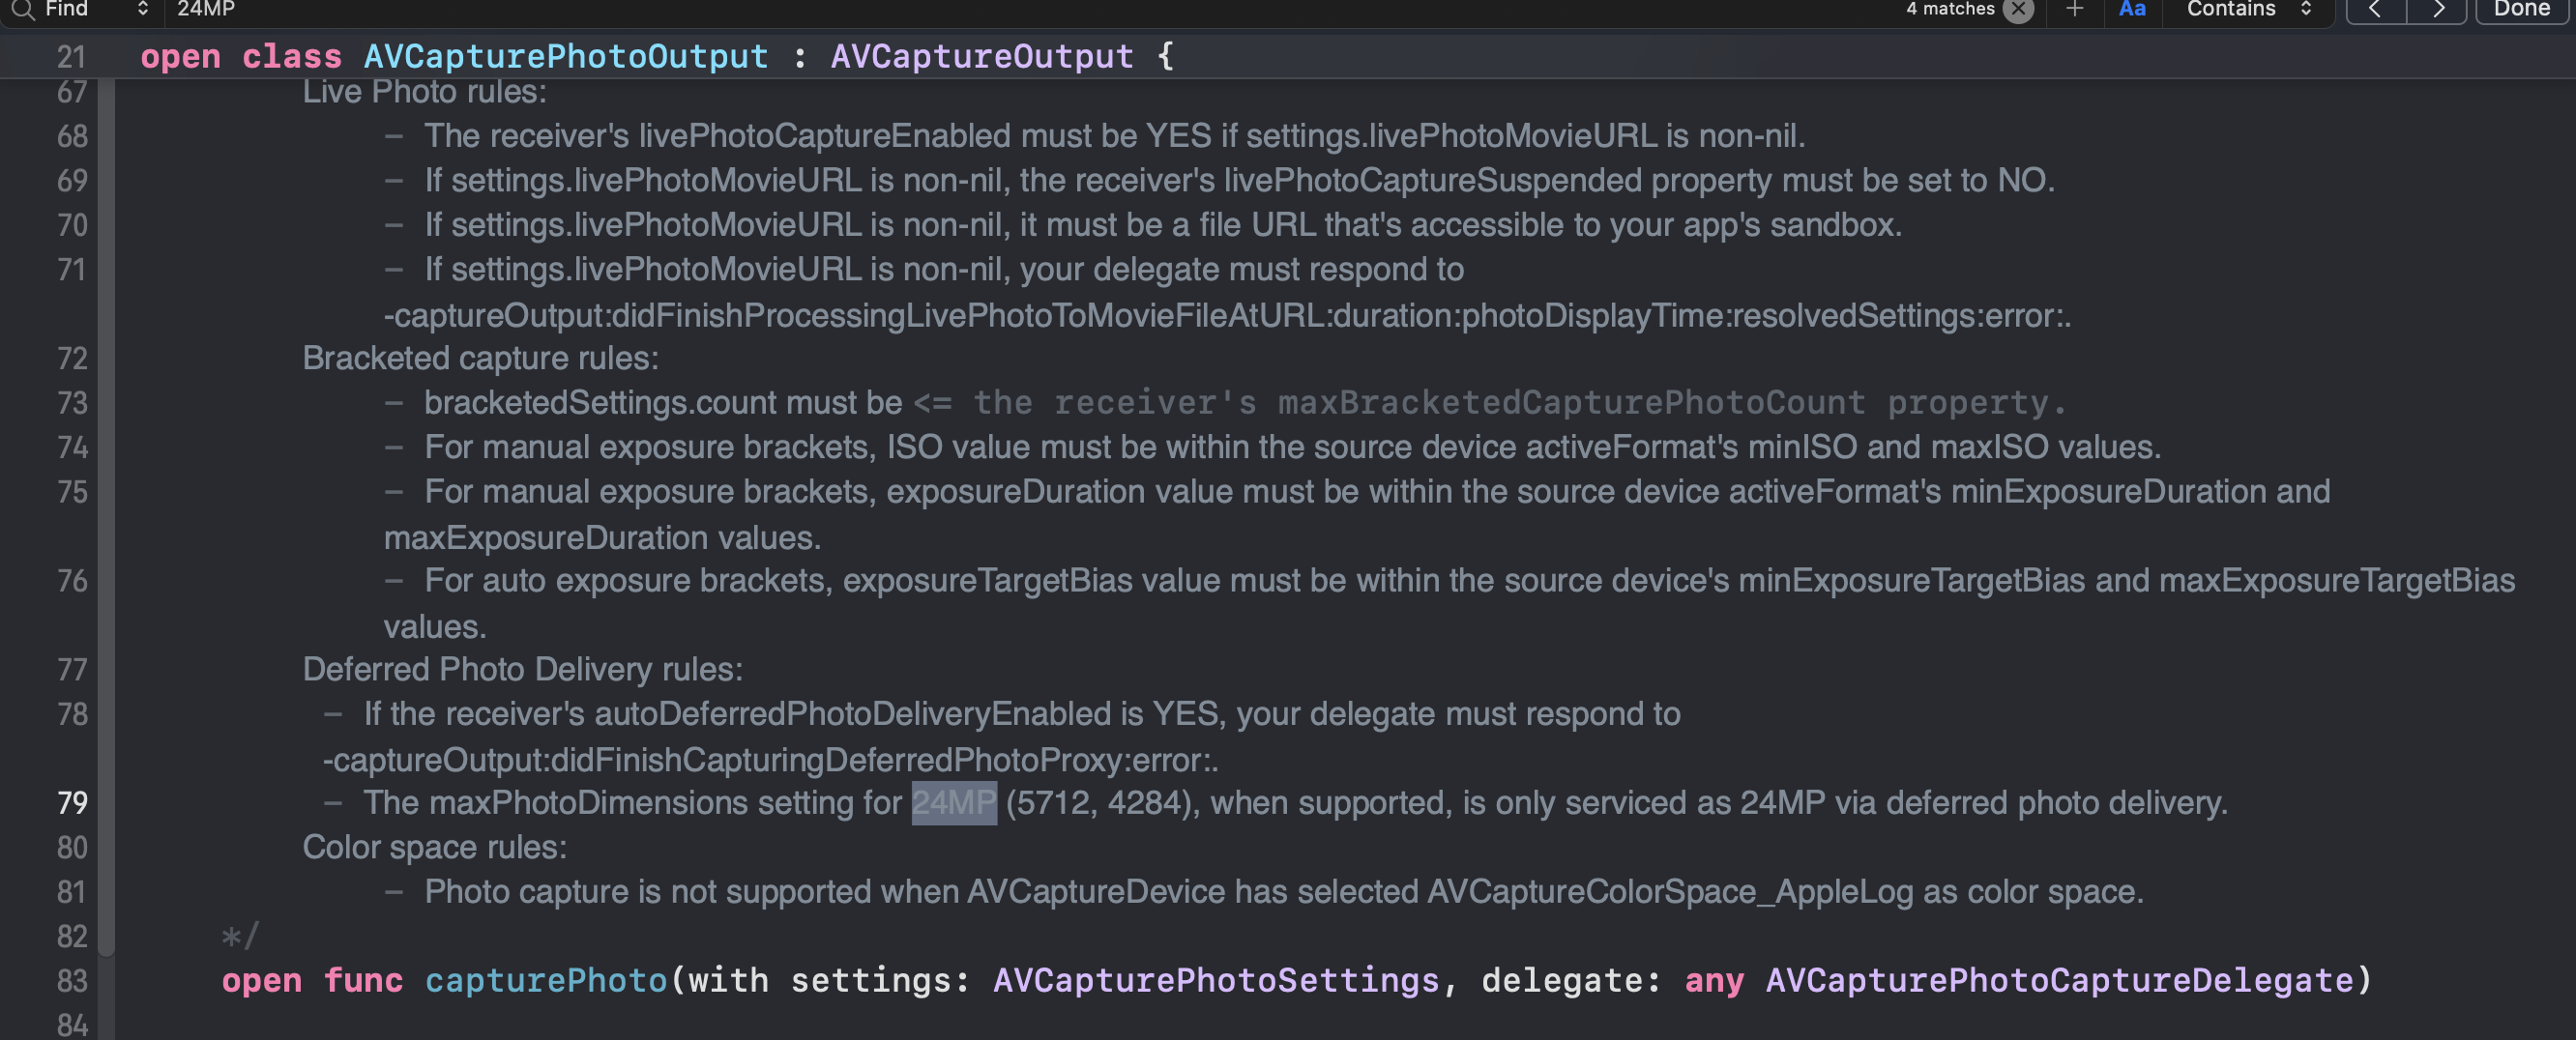Viewport: 2576px width, 1040px height.
Task: Click the AVCaptureOutput superclass identifier
Action: 982,56
